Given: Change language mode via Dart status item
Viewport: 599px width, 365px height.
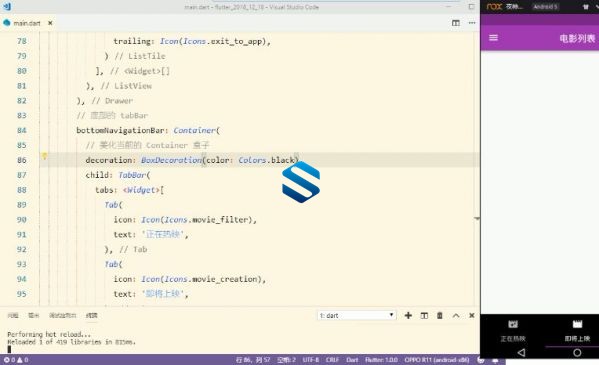Looking at the screenshot, I should (352, 360).
